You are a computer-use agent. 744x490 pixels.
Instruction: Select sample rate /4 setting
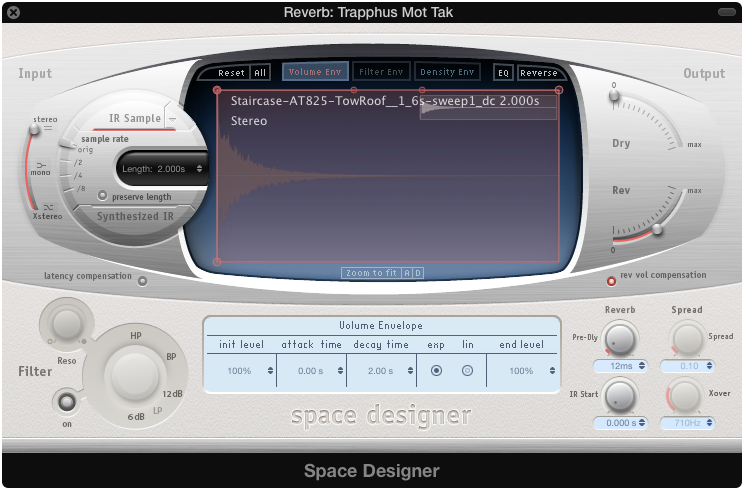[x=78, y=176]
